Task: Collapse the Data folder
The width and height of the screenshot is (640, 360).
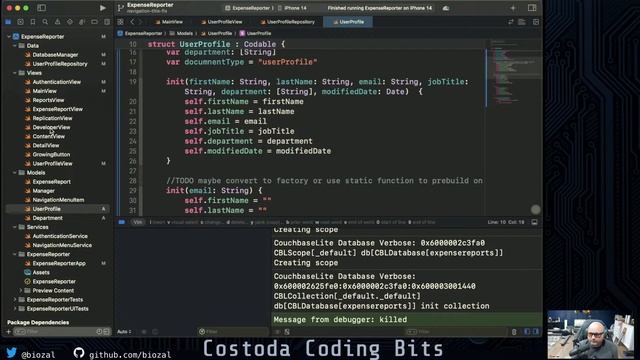Action: (x=15, y=46)
